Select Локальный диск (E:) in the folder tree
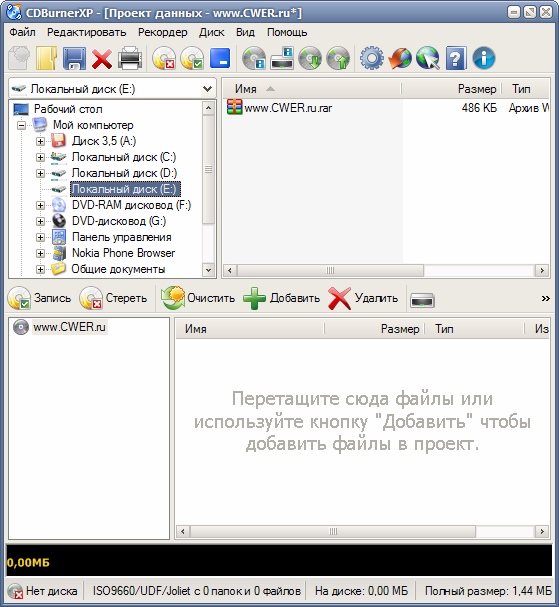This screenshot has height=607, width=559. pos(125,189)
